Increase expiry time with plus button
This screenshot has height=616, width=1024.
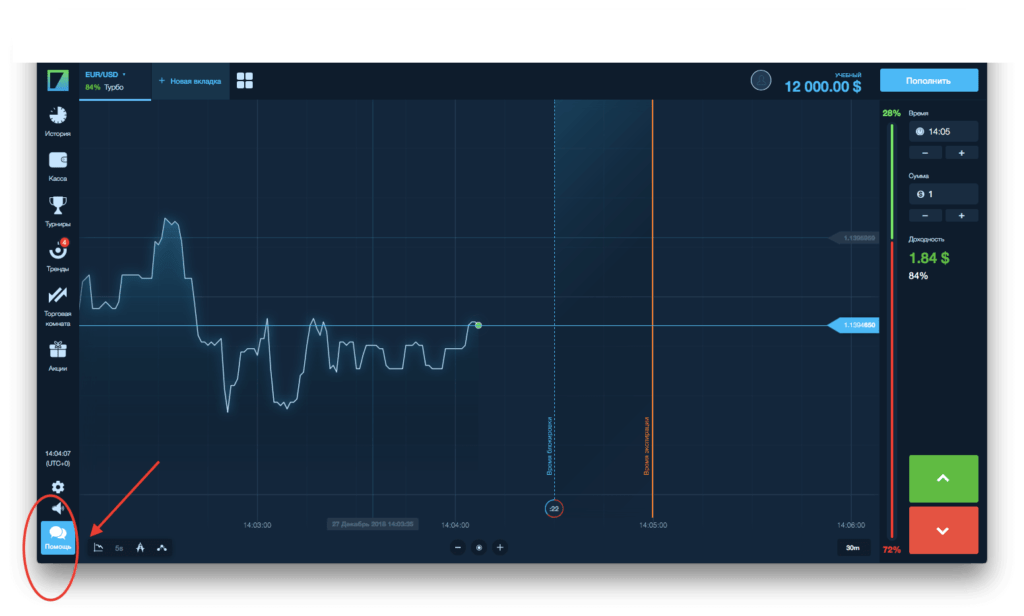coord(961,153)
